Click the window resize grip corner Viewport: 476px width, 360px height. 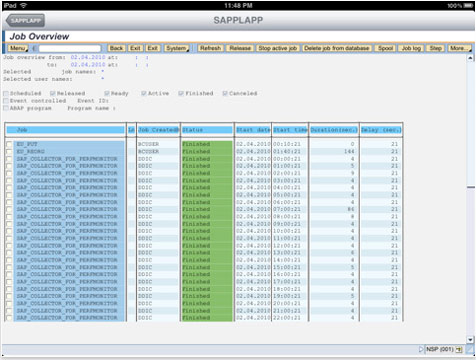pos(470,349)
